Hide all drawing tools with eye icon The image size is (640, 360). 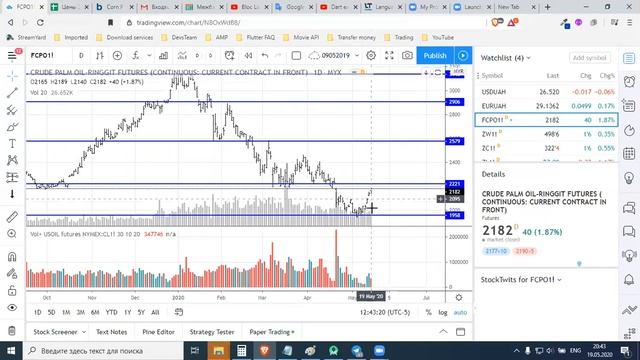(x=12, y=307)
